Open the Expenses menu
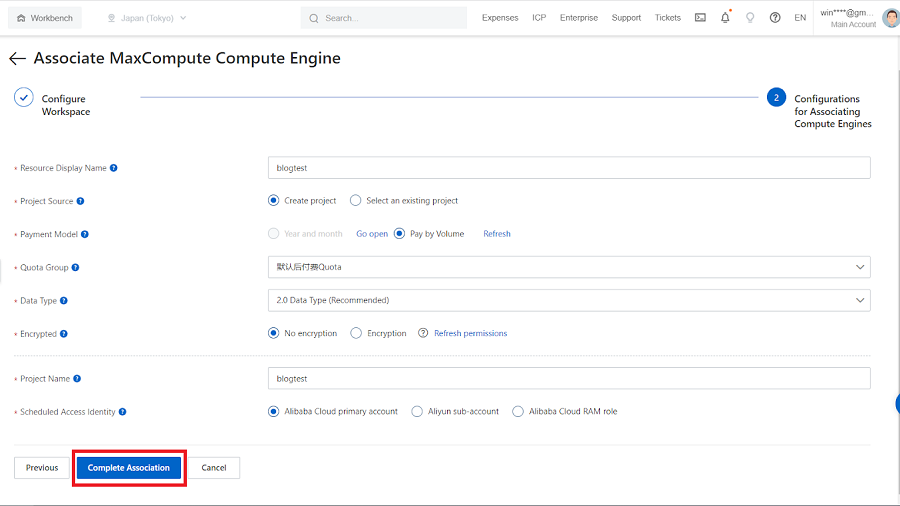The width and height of the screenshot is (900, 506). coord(500,18)
